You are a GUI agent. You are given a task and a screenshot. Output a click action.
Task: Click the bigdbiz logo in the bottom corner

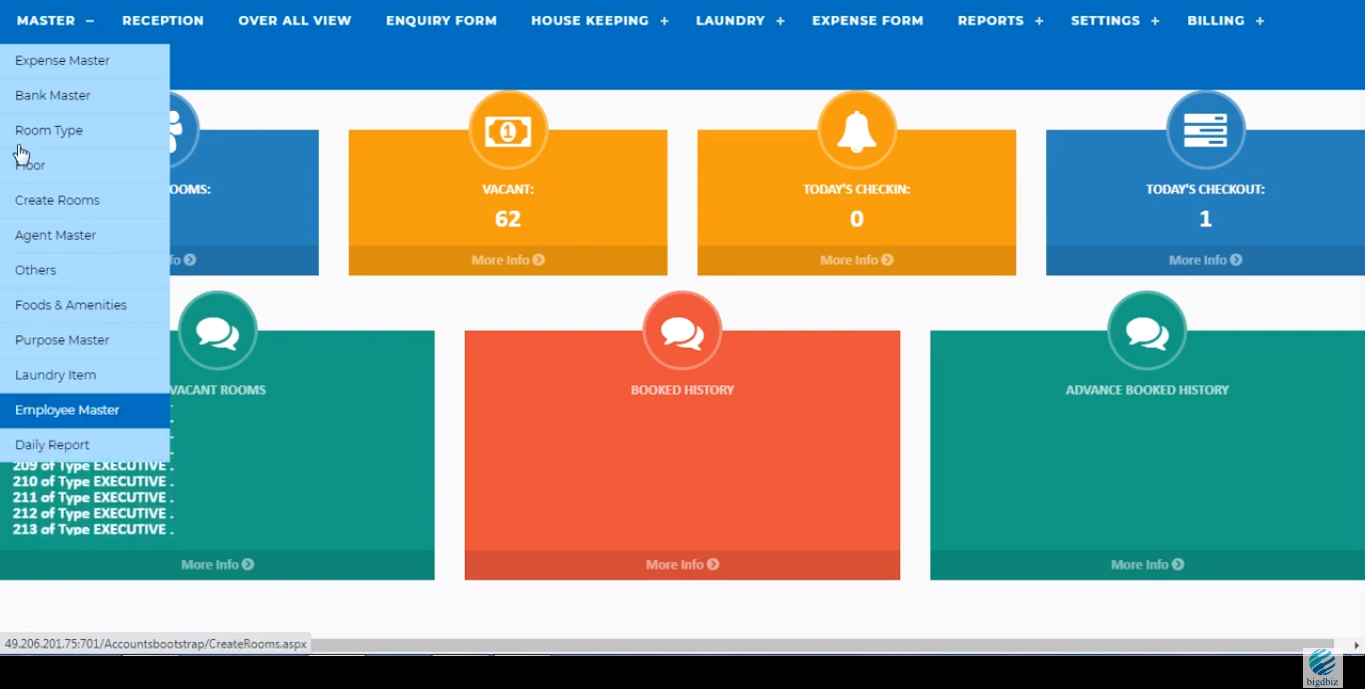[x=1322, y=668]
